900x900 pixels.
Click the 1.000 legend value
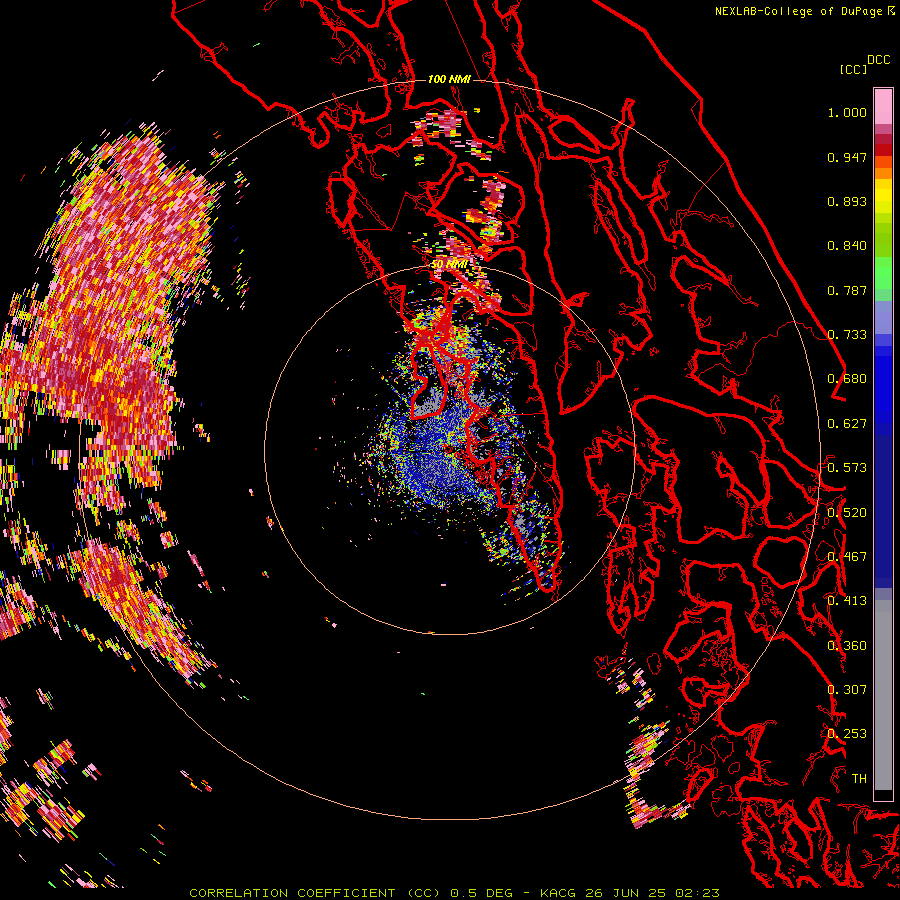847,112
